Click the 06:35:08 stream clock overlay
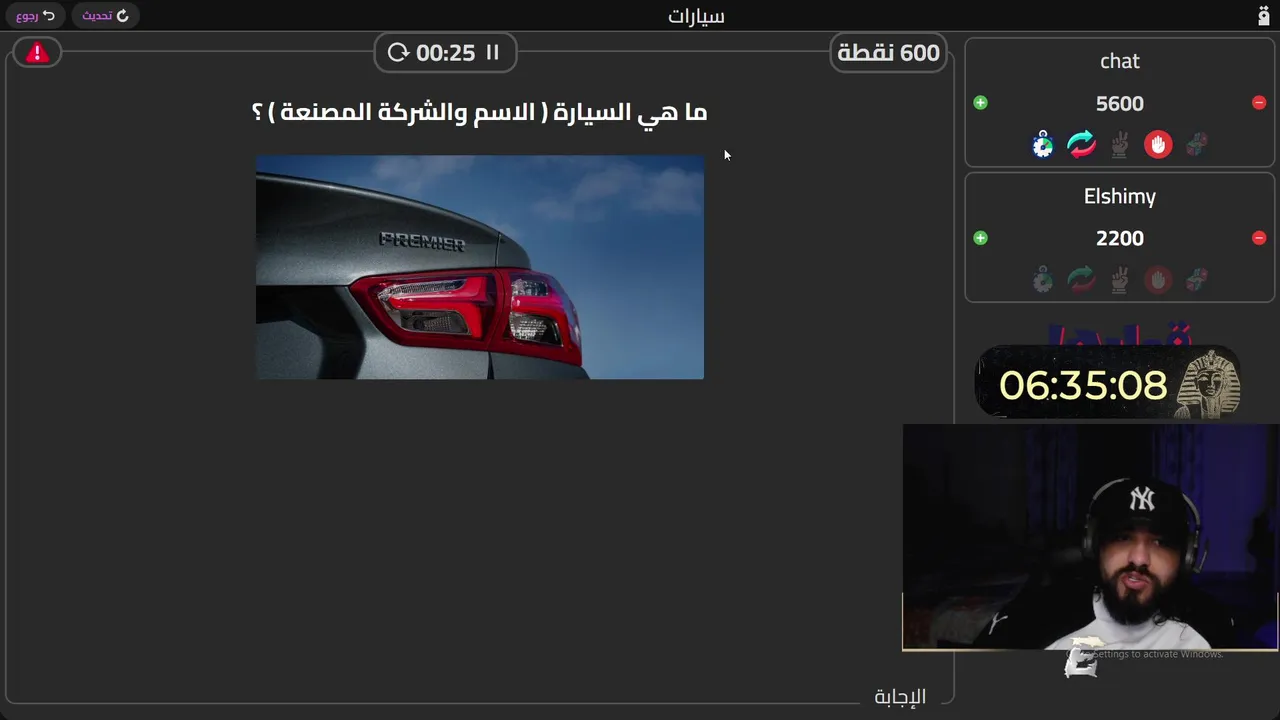 pos(1083,385)
